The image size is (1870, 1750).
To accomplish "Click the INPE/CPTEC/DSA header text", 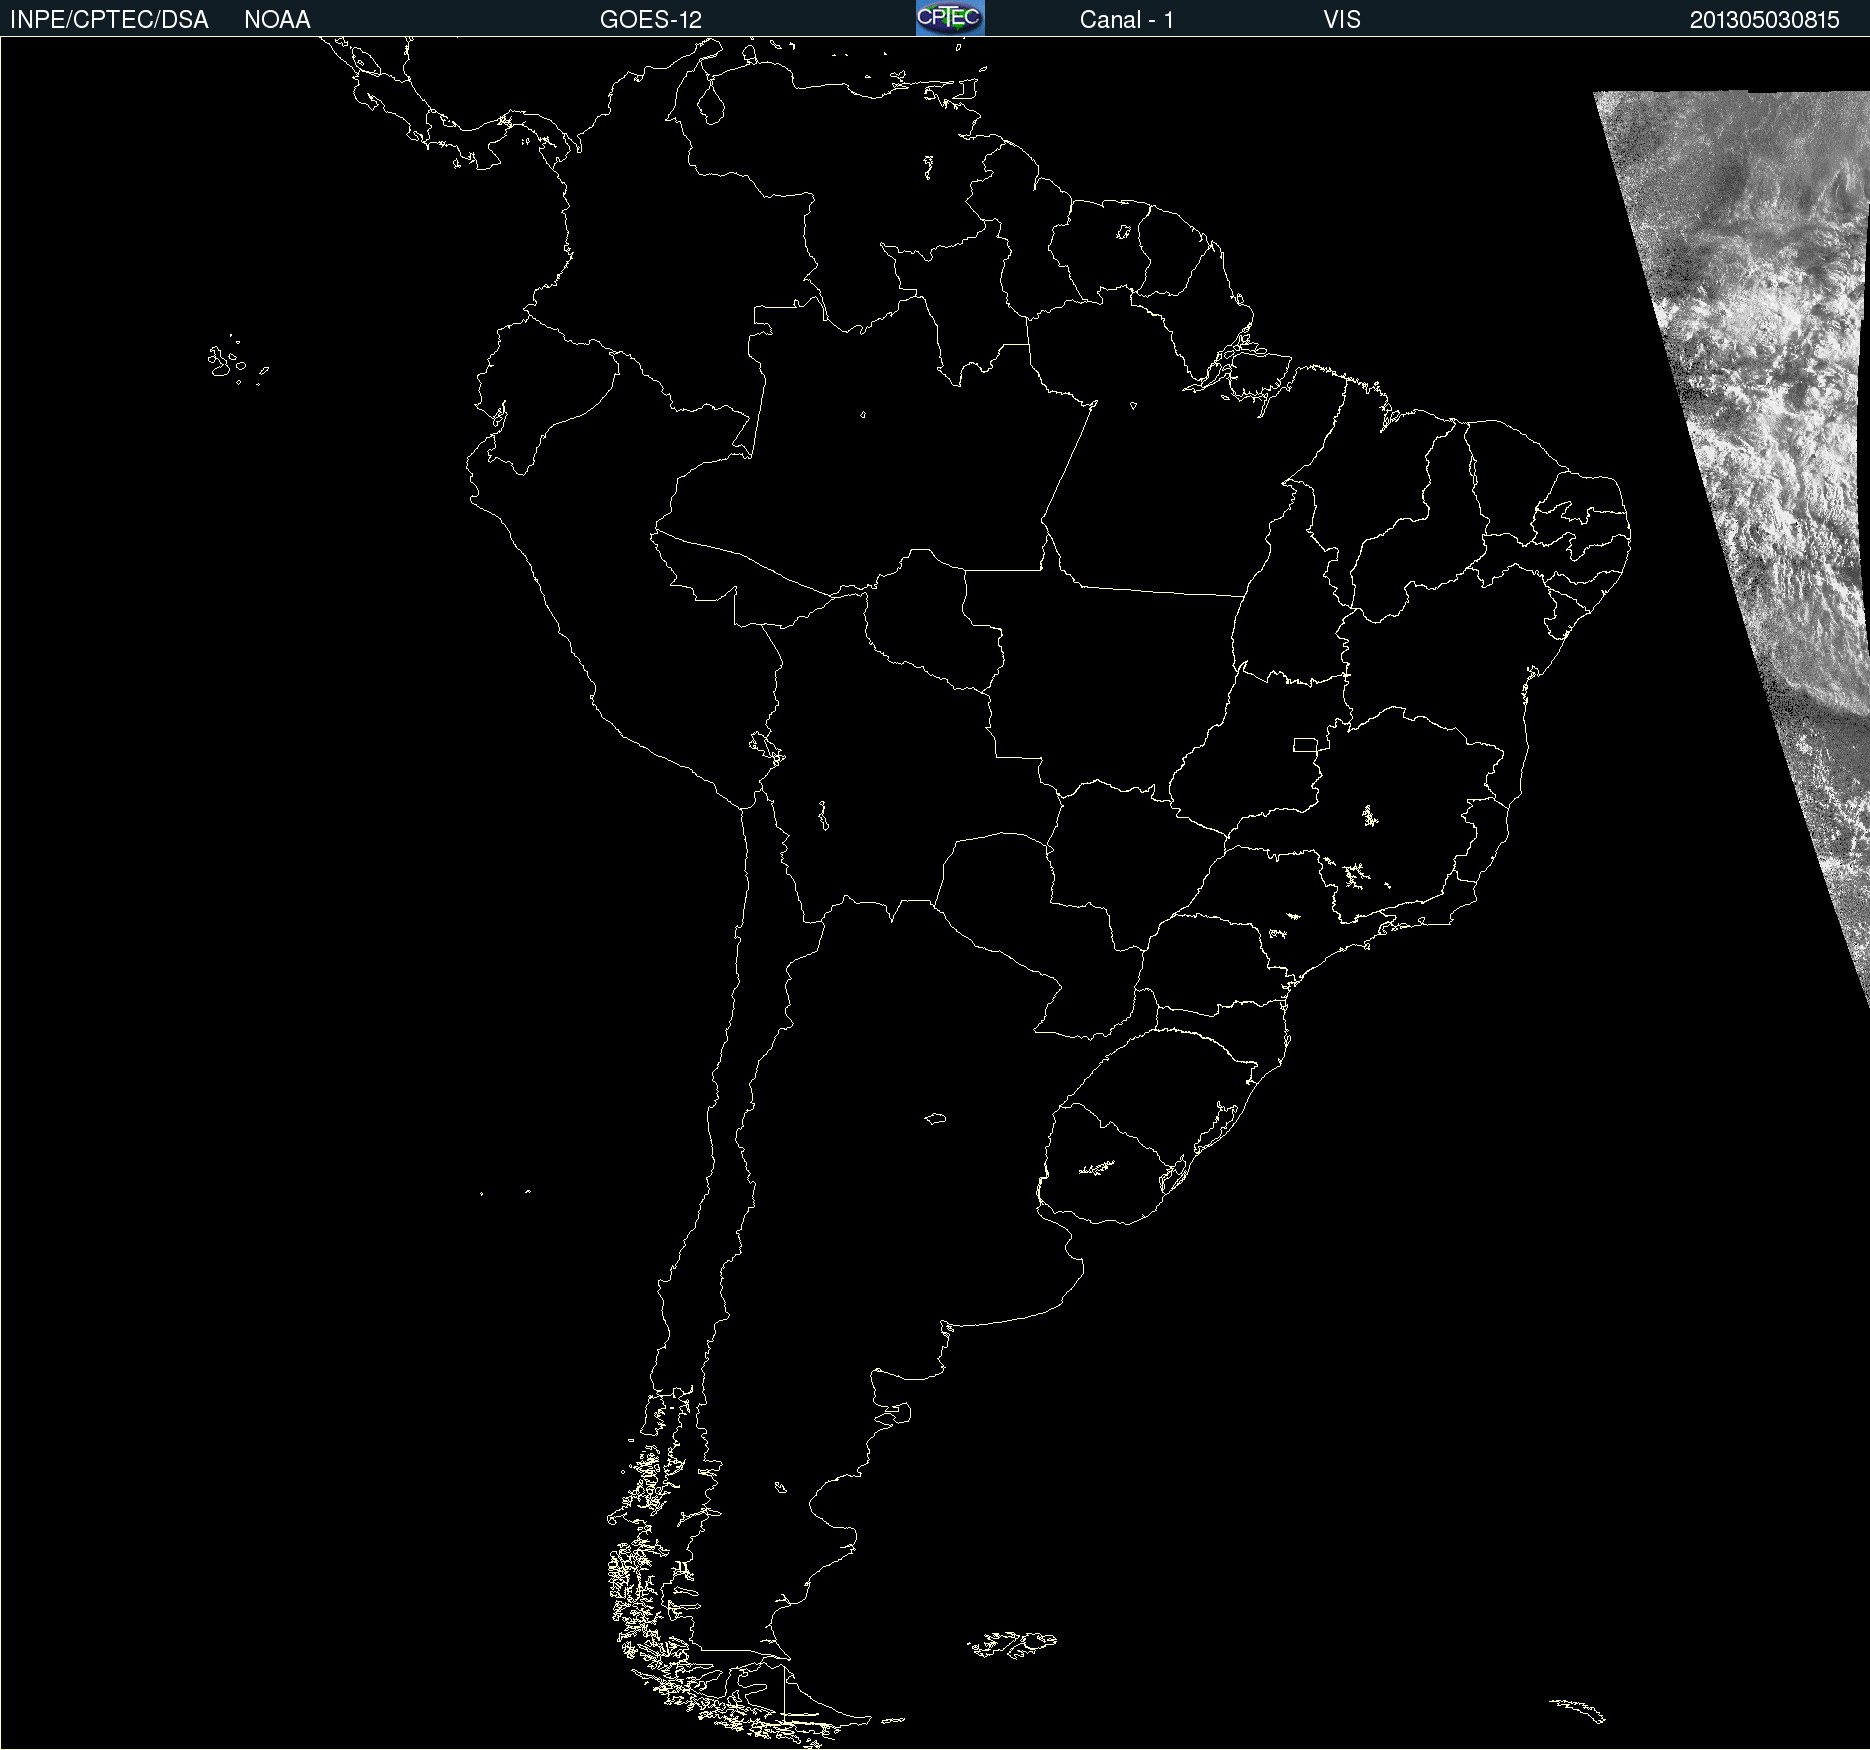I will 109,20.
